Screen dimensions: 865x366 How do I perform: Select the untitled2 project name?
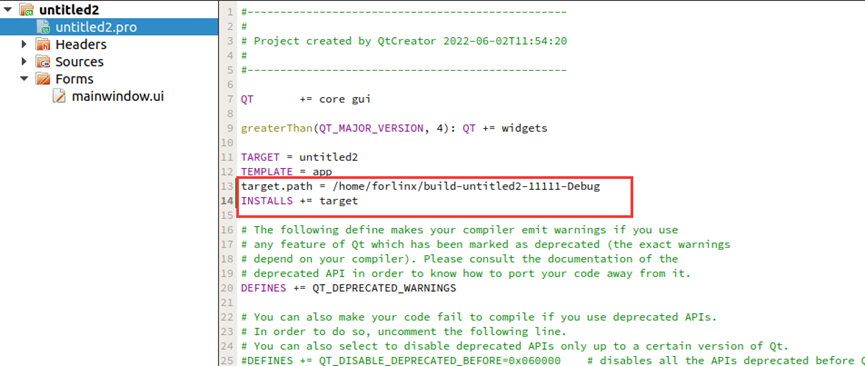point(69,9)
